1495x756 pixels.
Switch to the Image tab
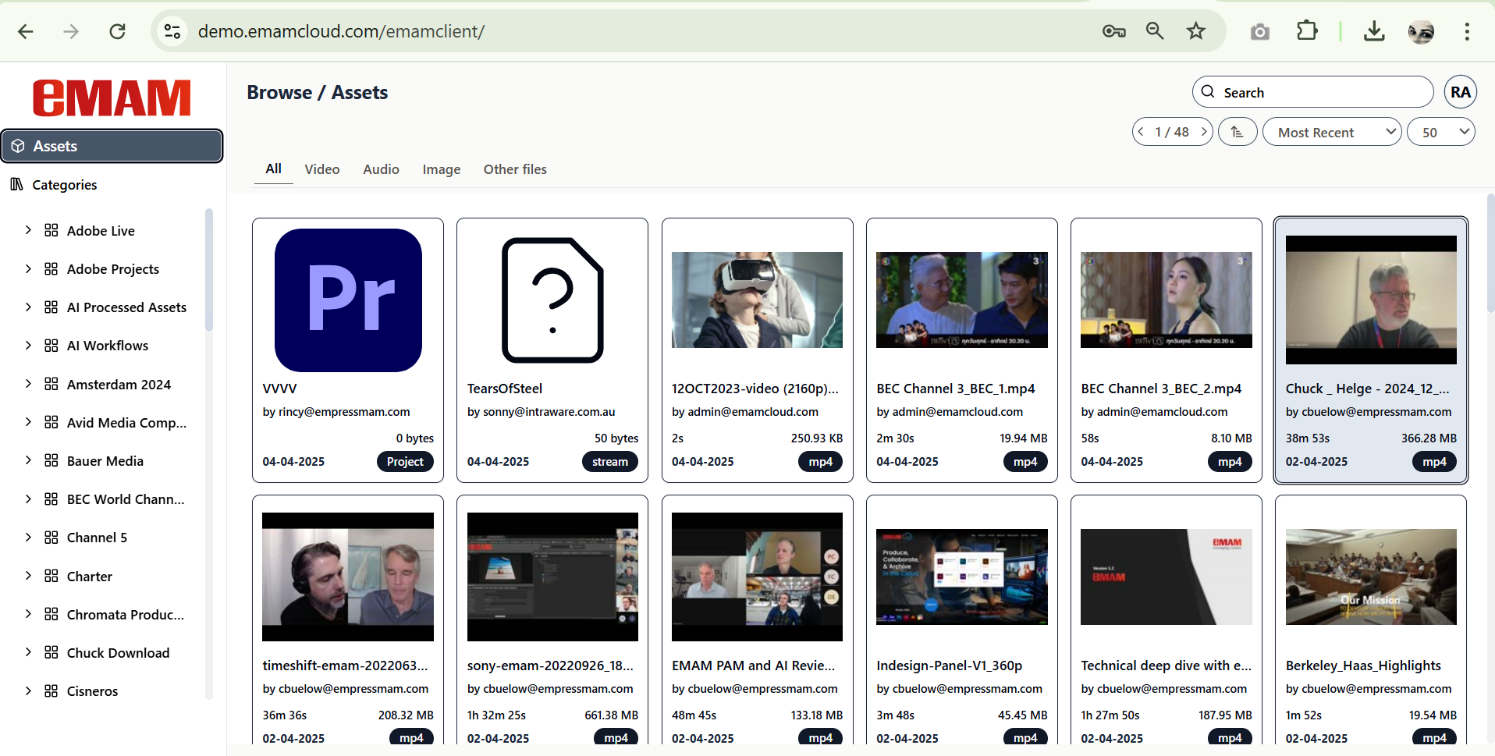pos(441,169)
